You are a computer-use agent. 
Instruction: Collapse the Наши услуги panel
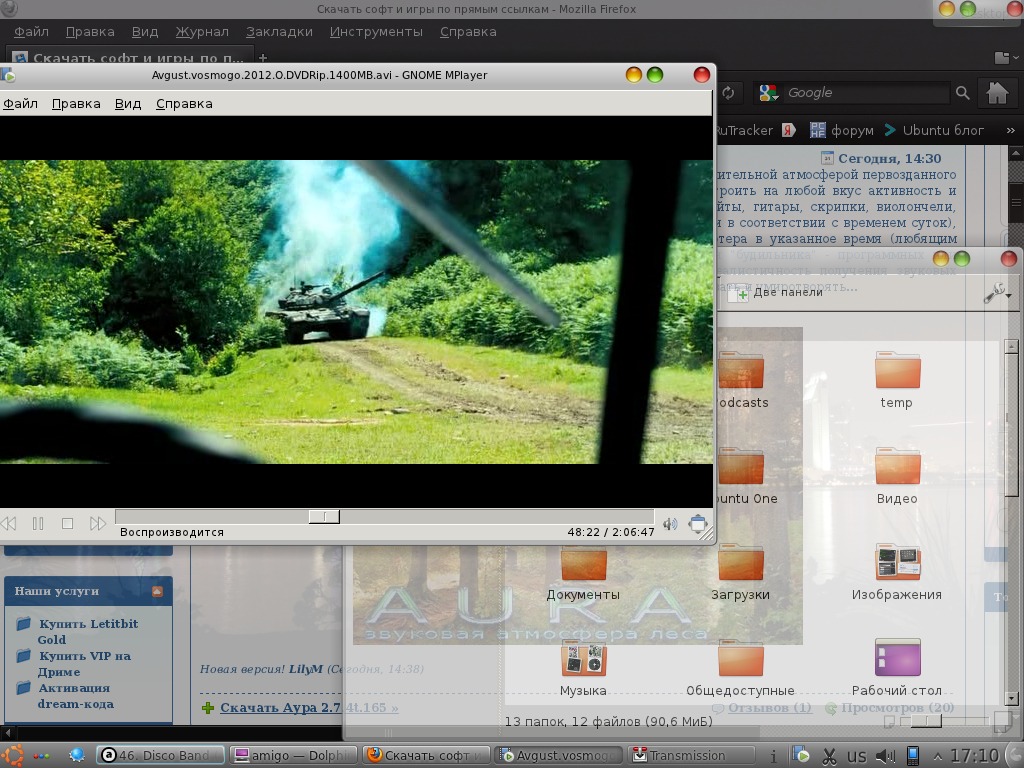pos(157,591)
